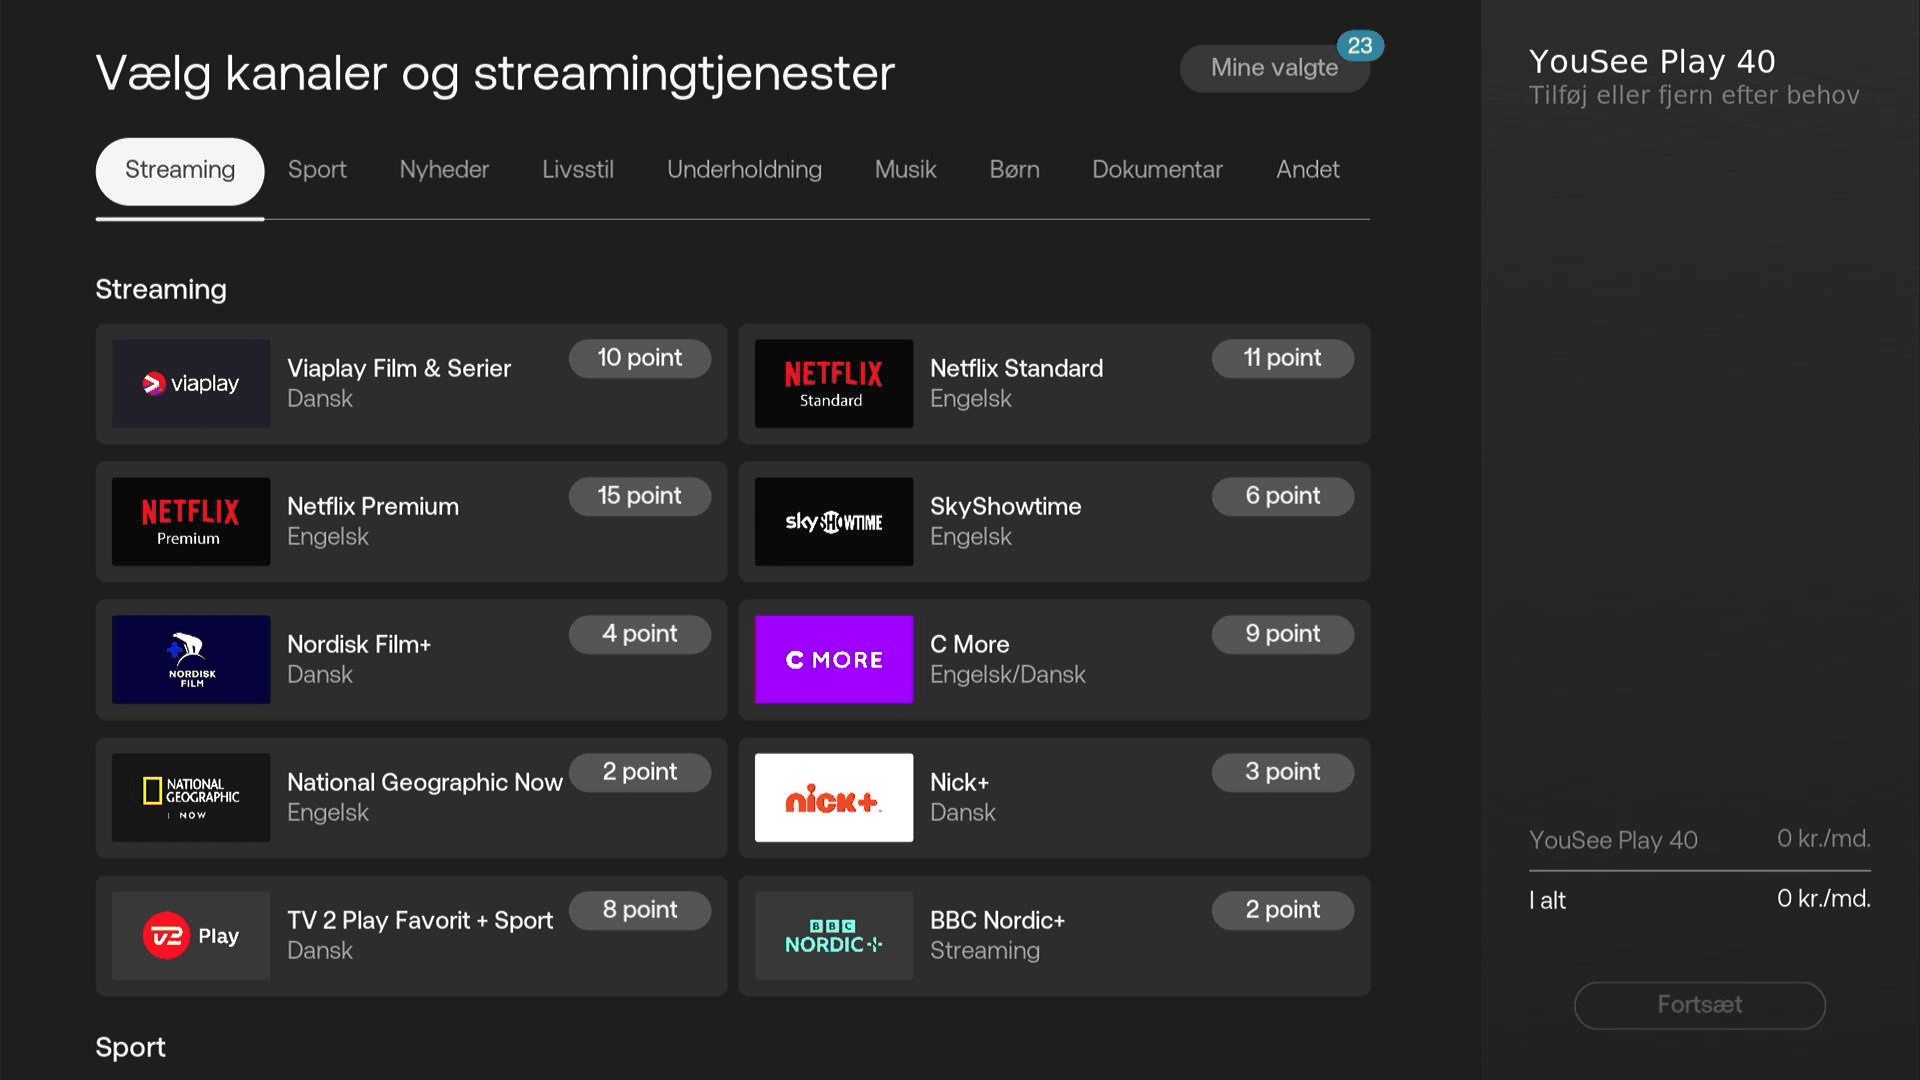Screen dimensions: 1920x1080
Task: Select the C More title text
Action: pyautogui.click(x=969, y=645)
